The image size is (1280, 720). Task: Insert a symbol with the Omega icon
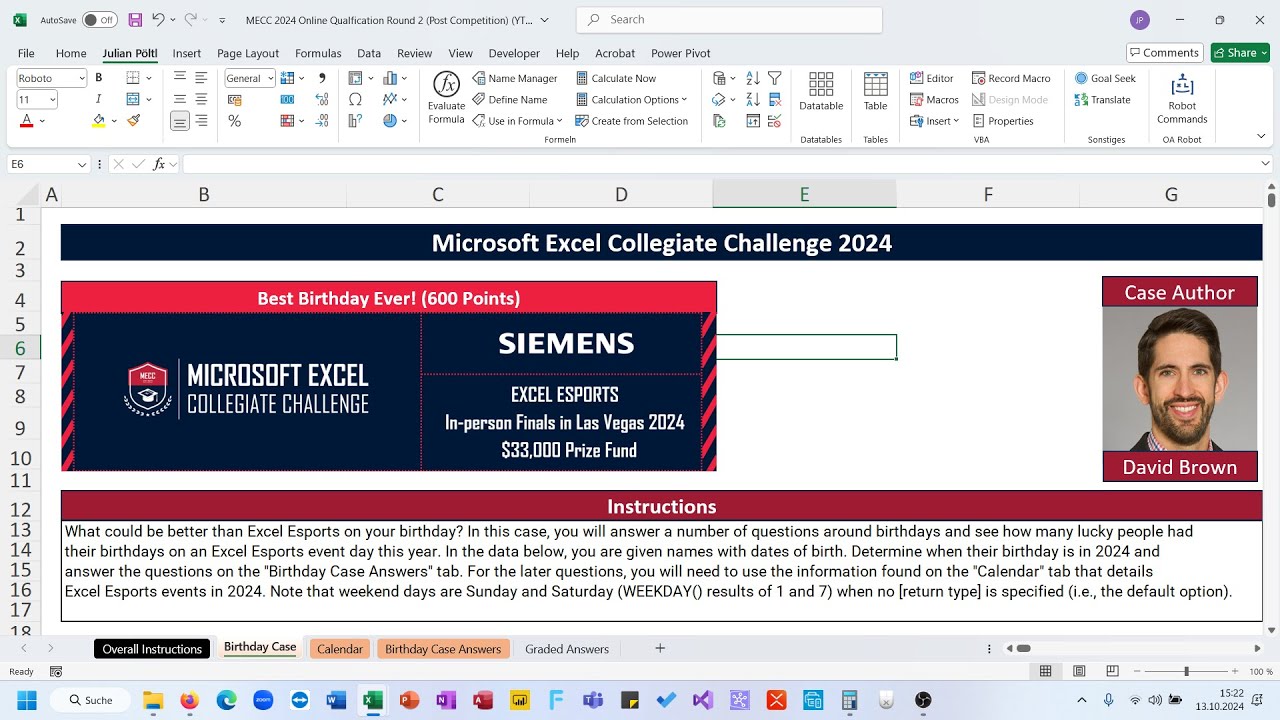coord(355,99)
